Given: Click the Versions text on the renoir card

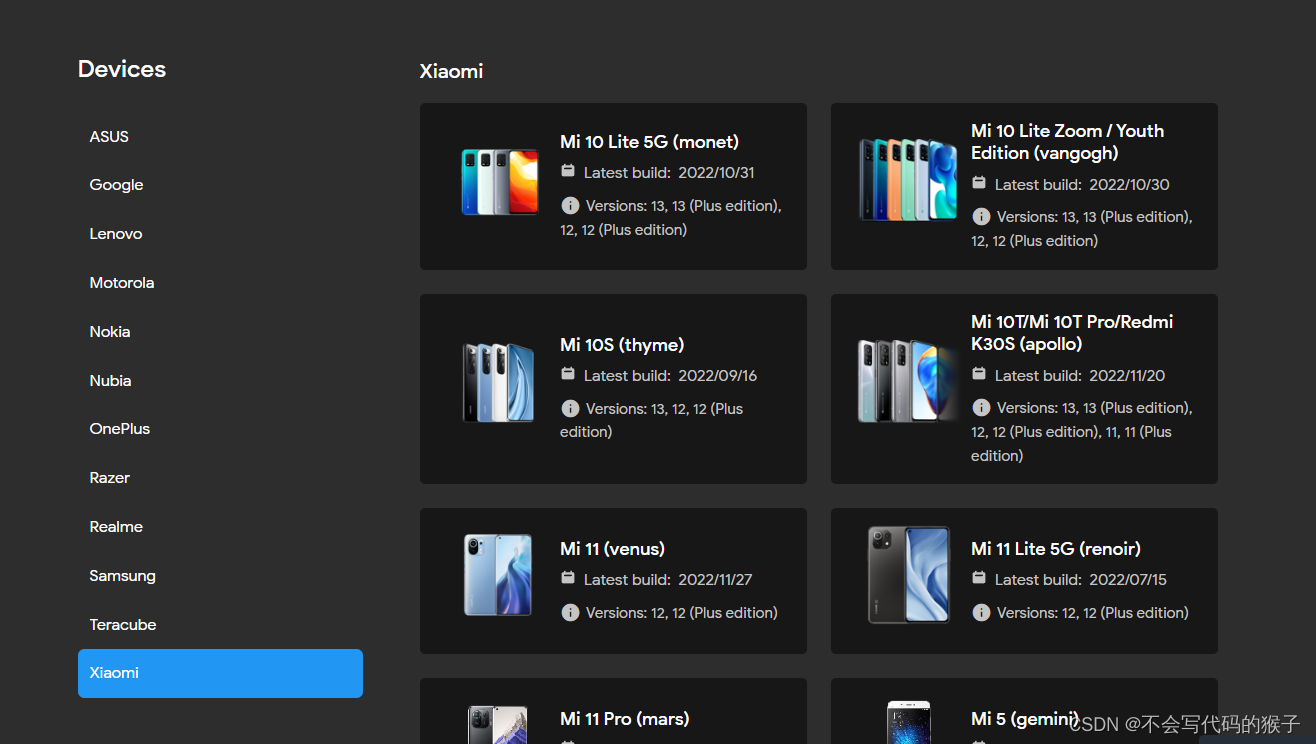Looking at the screenshot, I should pyautogui.click(x=1093, y=612).
